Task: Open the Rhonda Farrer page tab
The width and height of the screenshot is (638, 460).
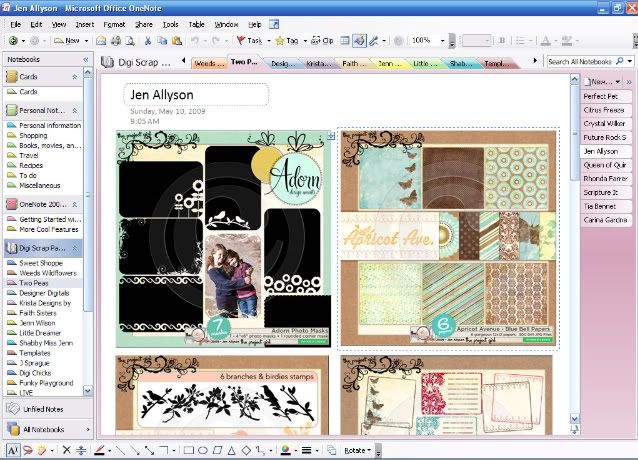Action: point(605,179)
